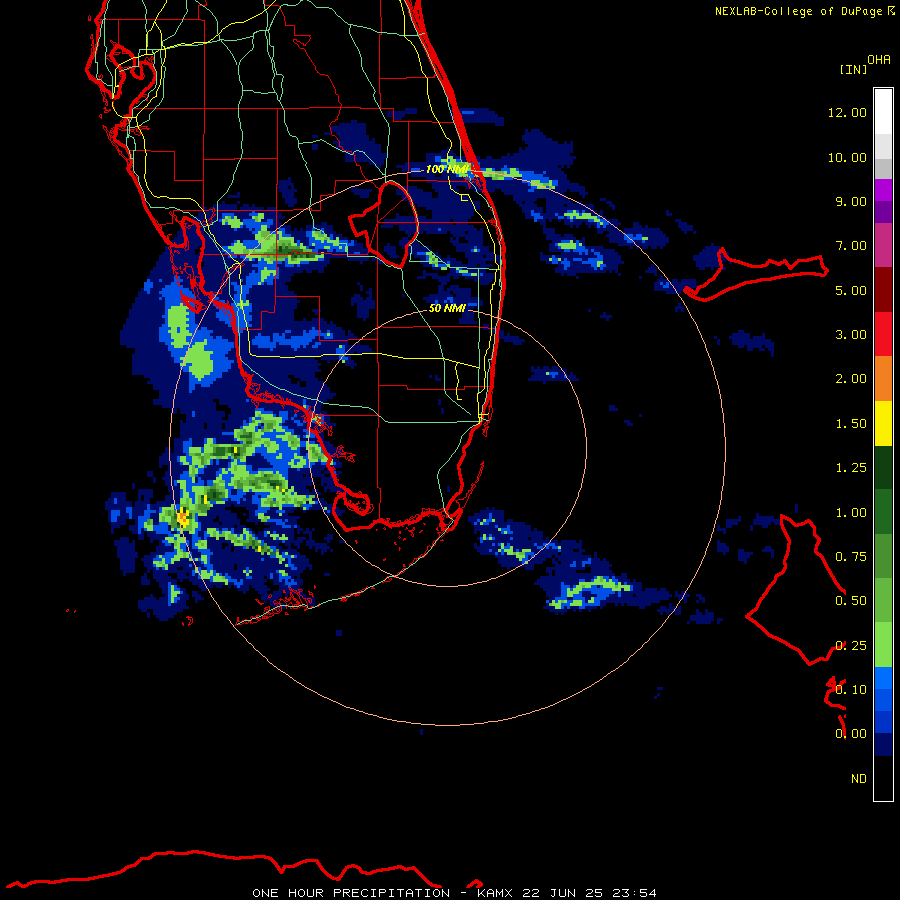Click the ONE HOUR PRECIPITATION KAMX caption

pyautogui.click(x=454, y=893)
